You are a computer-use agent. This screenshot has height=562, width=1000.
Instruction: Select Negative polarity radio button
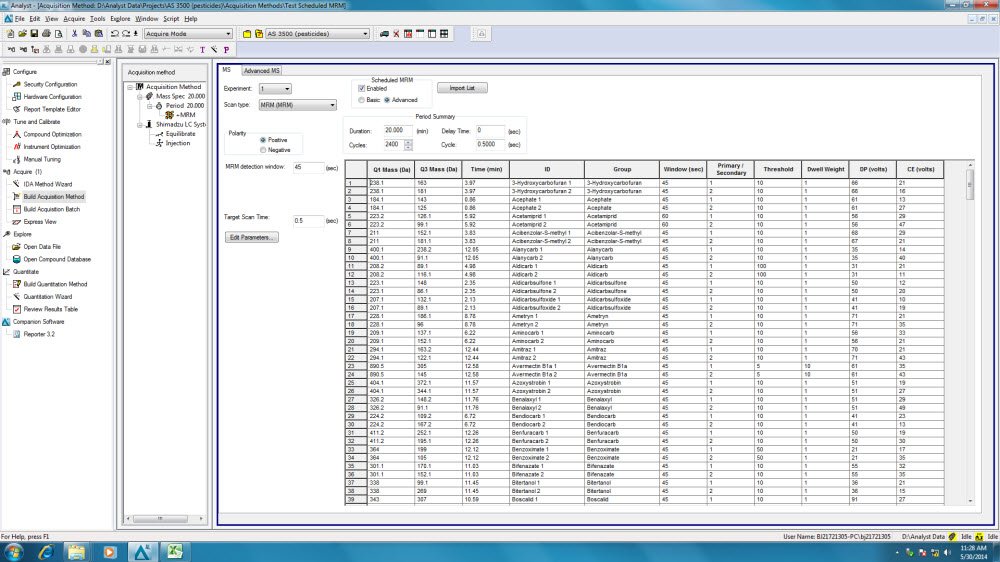click(x=263, y=149)
